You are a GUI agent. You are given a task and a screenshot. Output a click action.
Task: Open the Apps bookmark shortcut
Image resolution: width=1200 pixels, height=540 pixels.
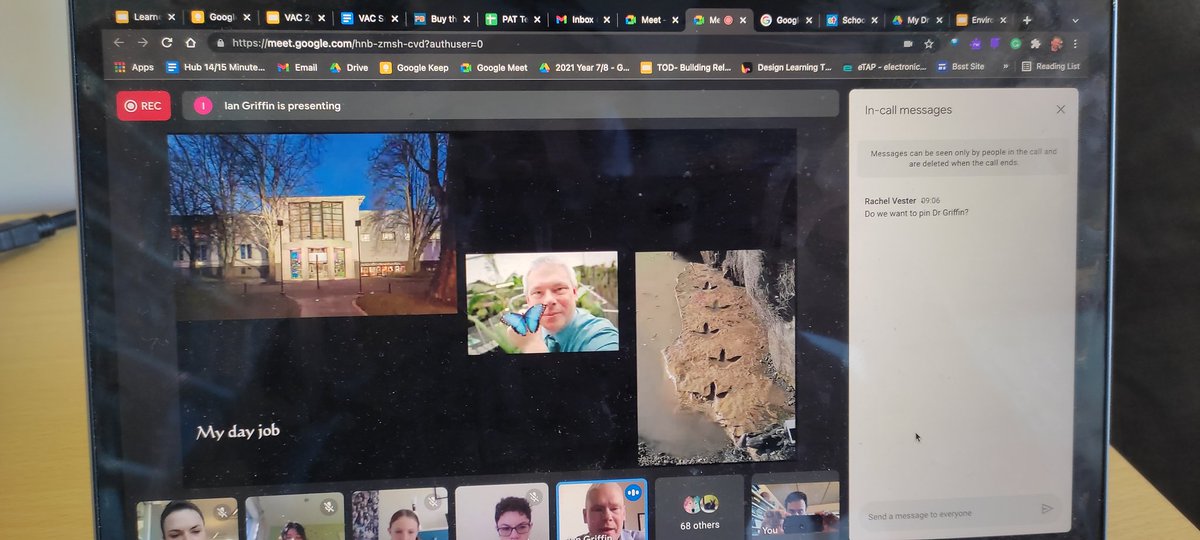(134, 67)
